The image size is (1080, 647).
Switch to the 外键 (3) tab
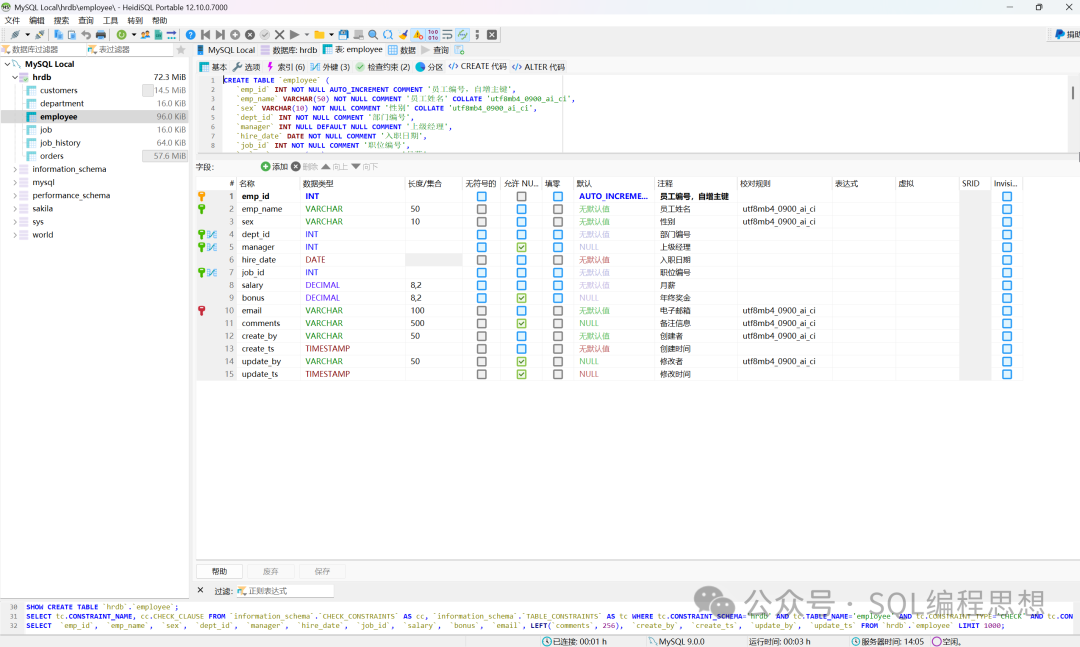pyautogui.click(x=329, y=67)
